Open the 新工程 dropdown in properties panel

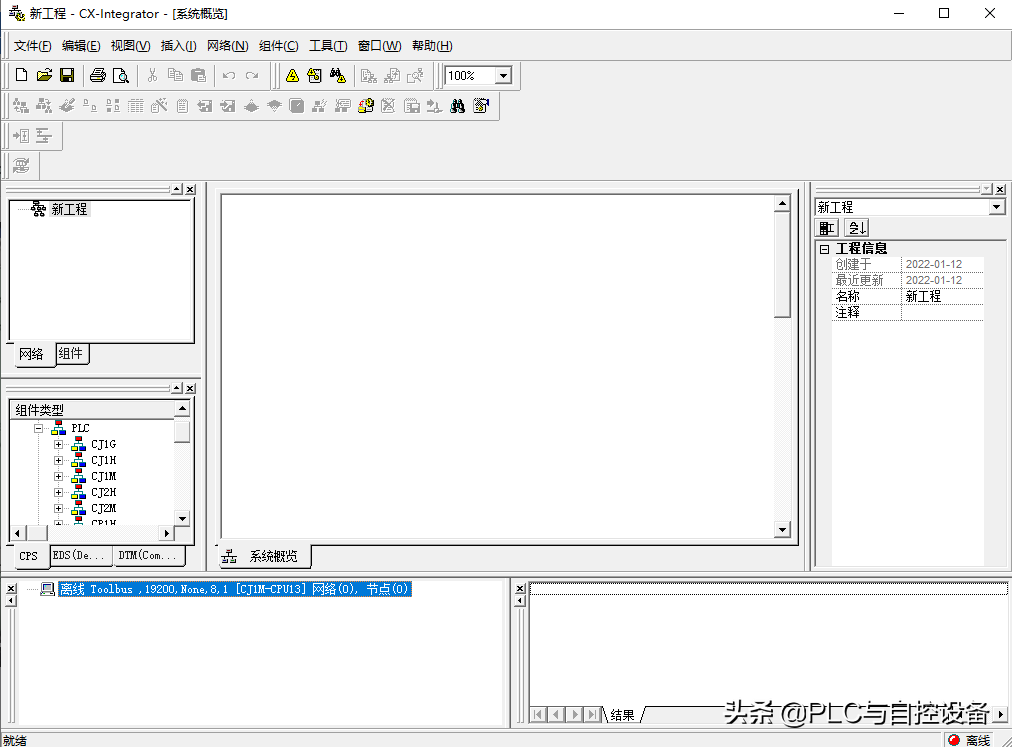(996, 207)
